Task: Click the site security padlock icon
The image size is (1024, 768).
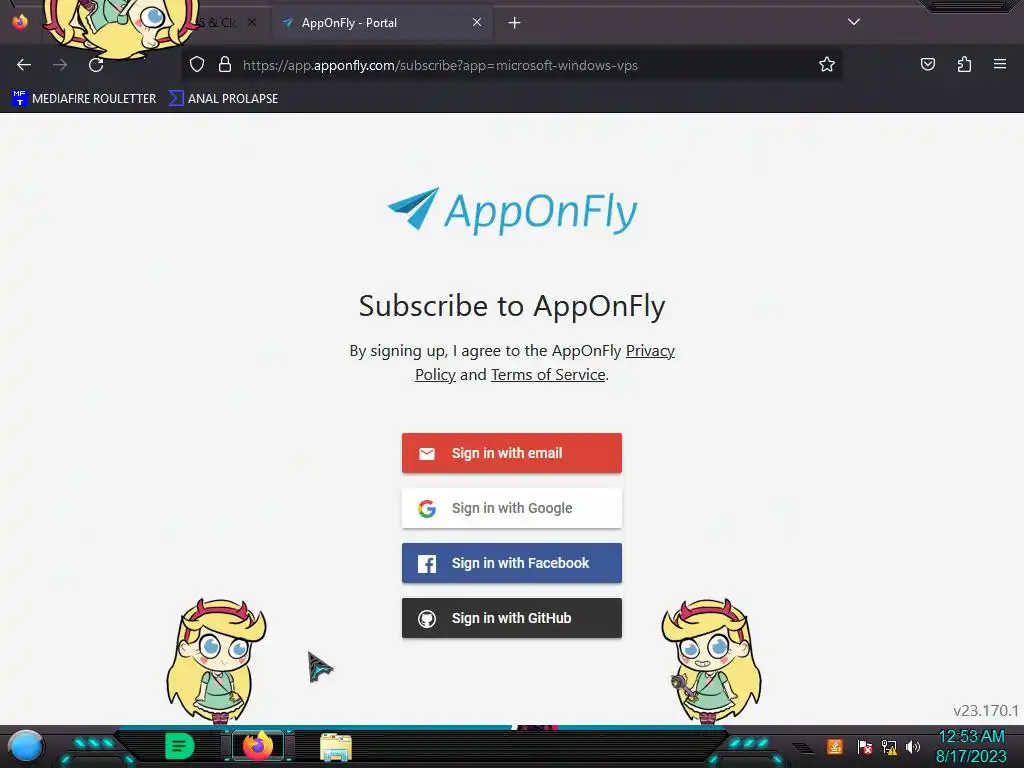Action: pos(225,65)
